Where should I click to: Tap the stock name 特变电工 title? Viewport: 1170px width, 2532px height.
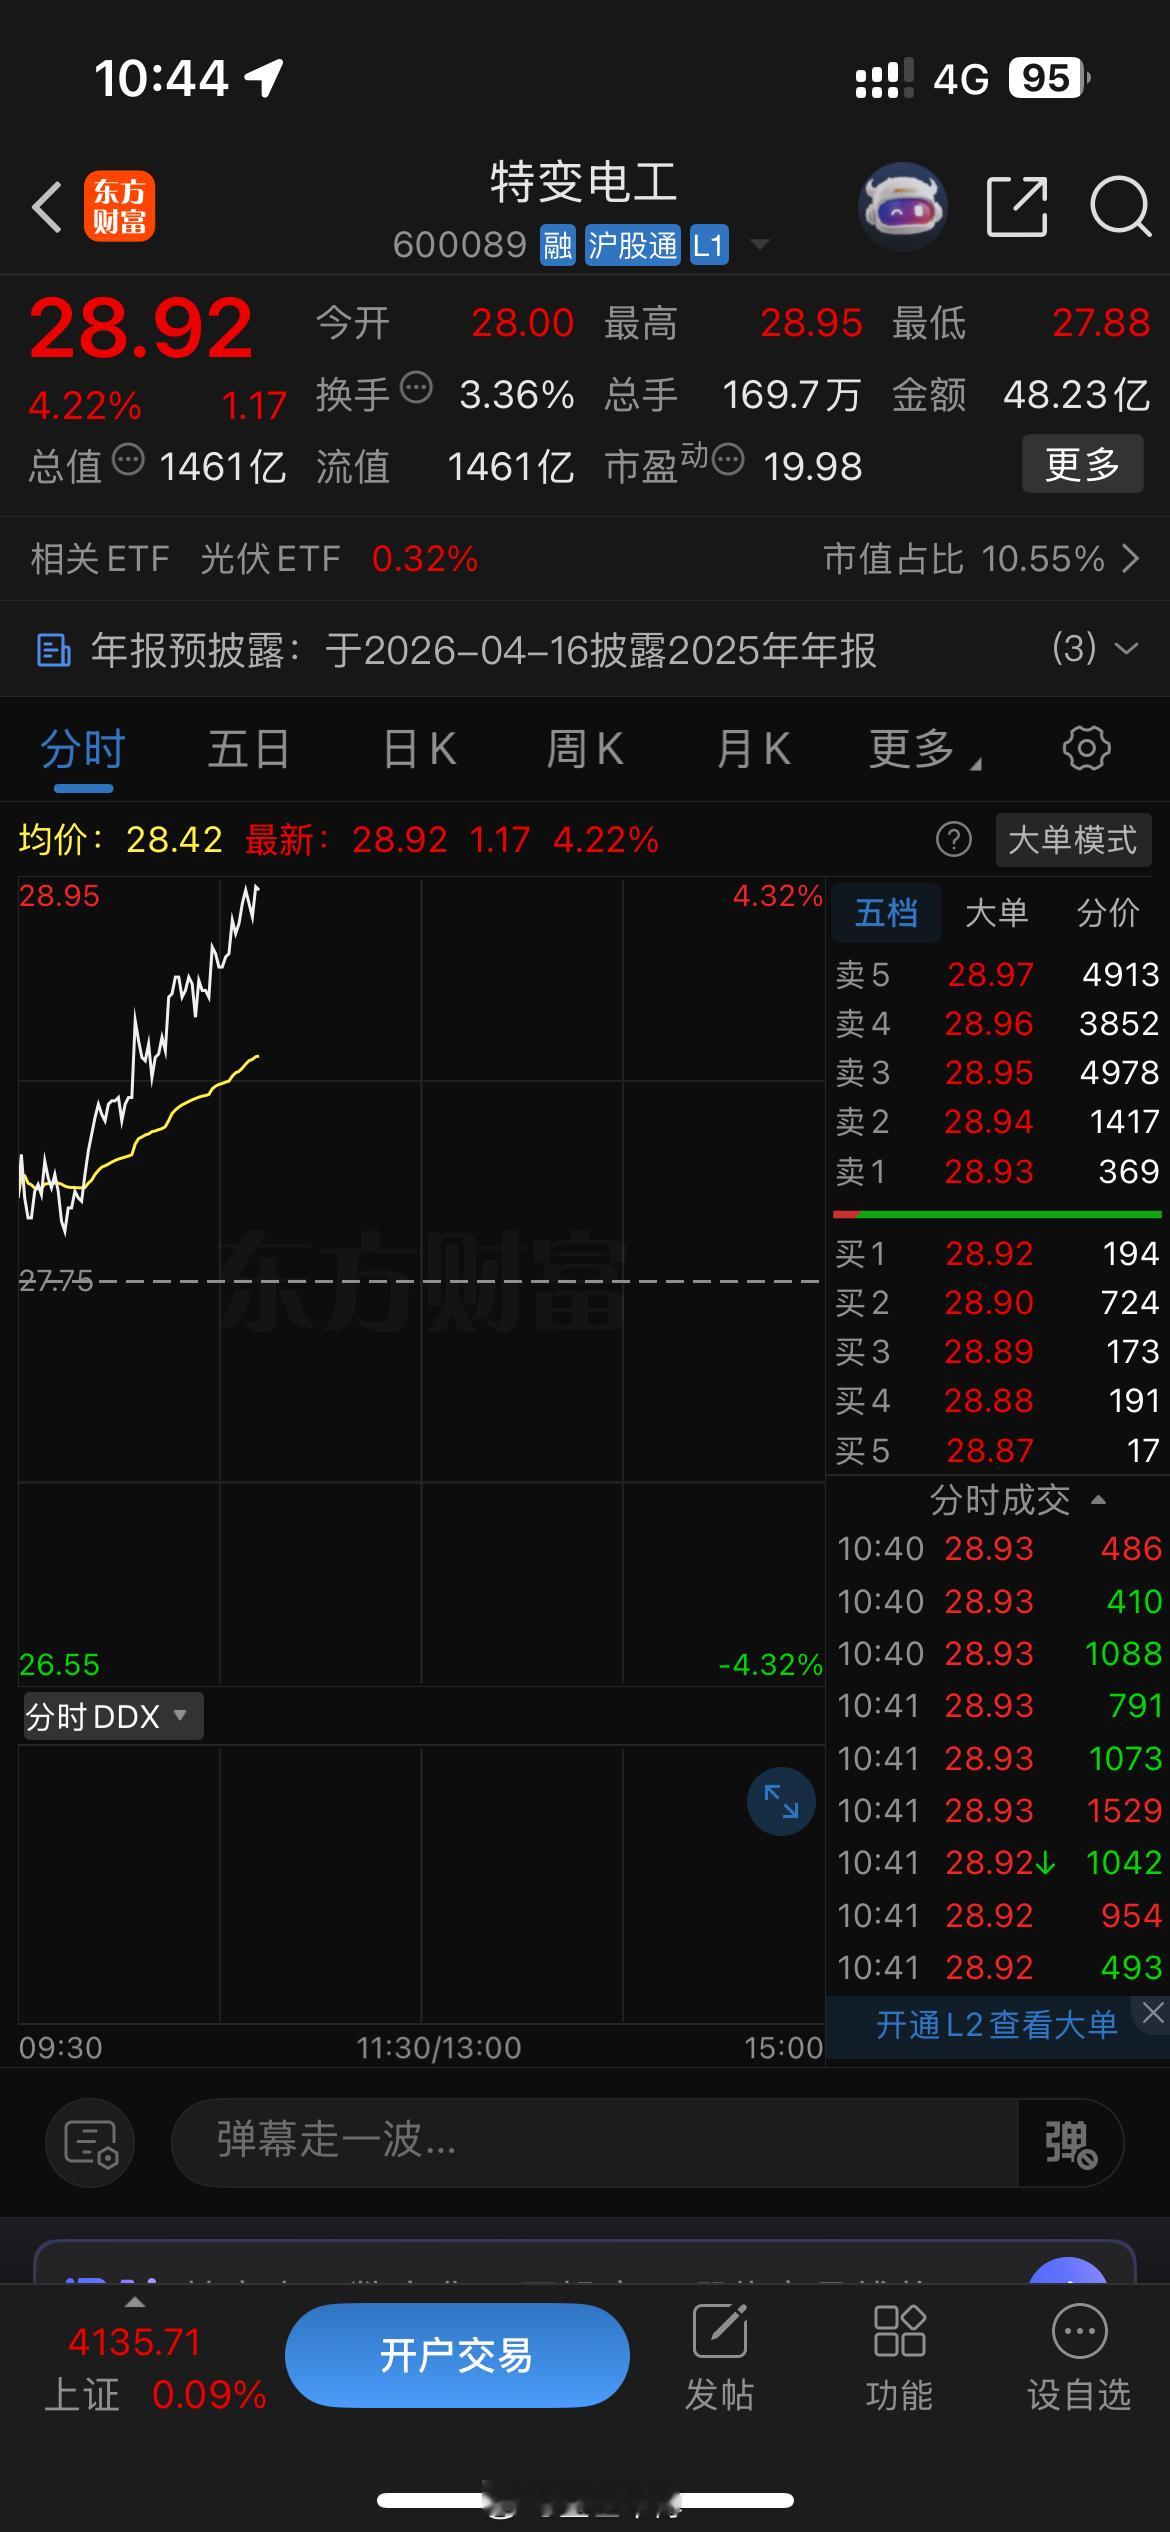coord(583,183)
